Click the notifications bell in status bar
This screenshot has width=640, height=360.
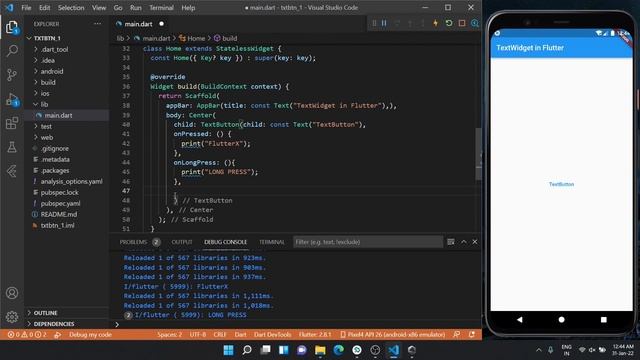pyautogui.click(x=471, y=334)
